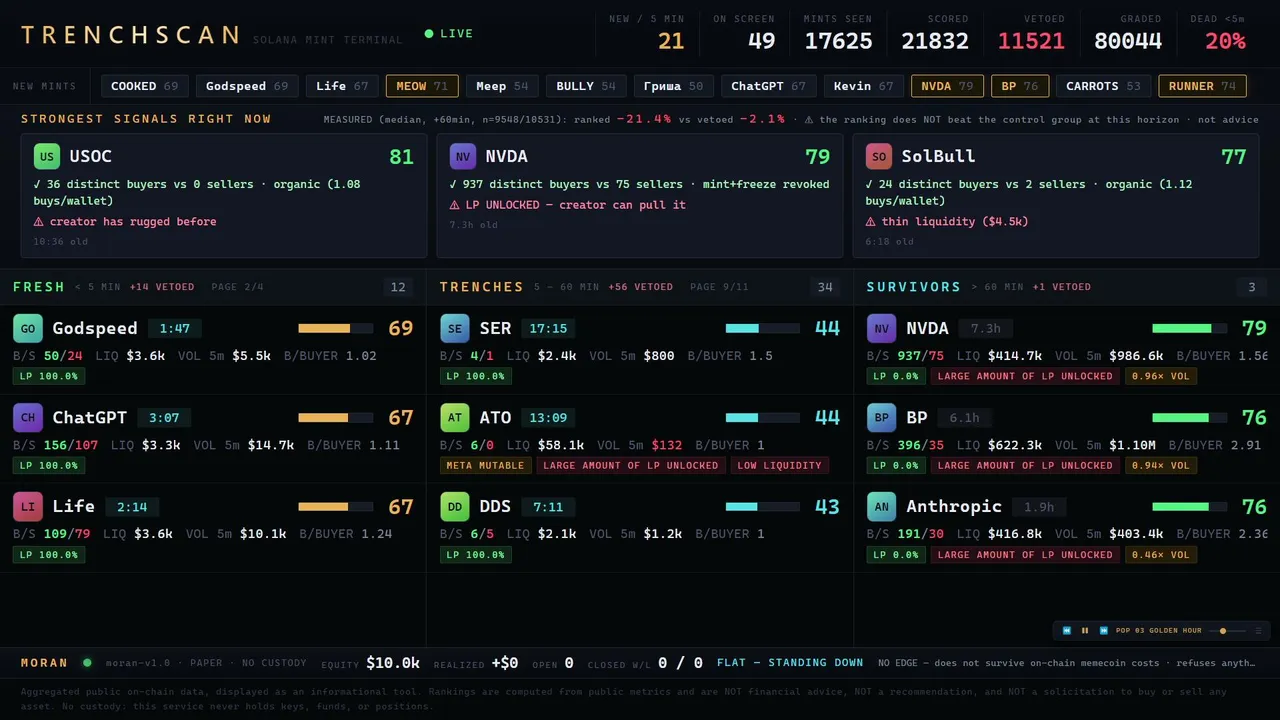The width and height of the screenshot is (1280, 720).
Task: Select the Godspeed 69 mint chip
Action: (247, 86)
